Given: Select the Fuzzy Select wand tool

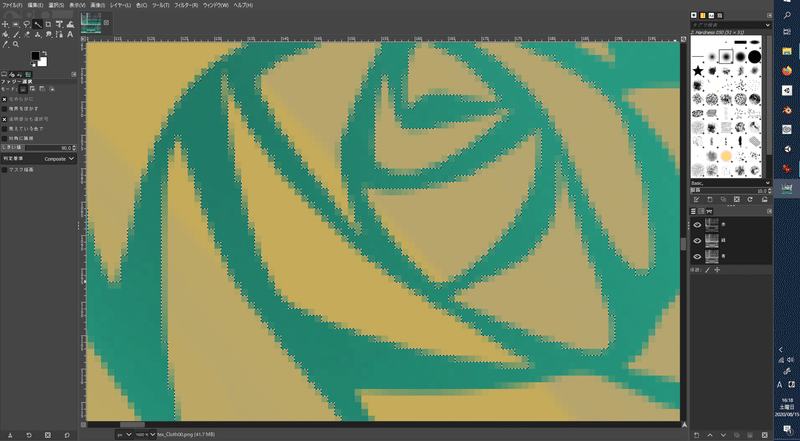Looking at the screenshot, I should [38, 24].
